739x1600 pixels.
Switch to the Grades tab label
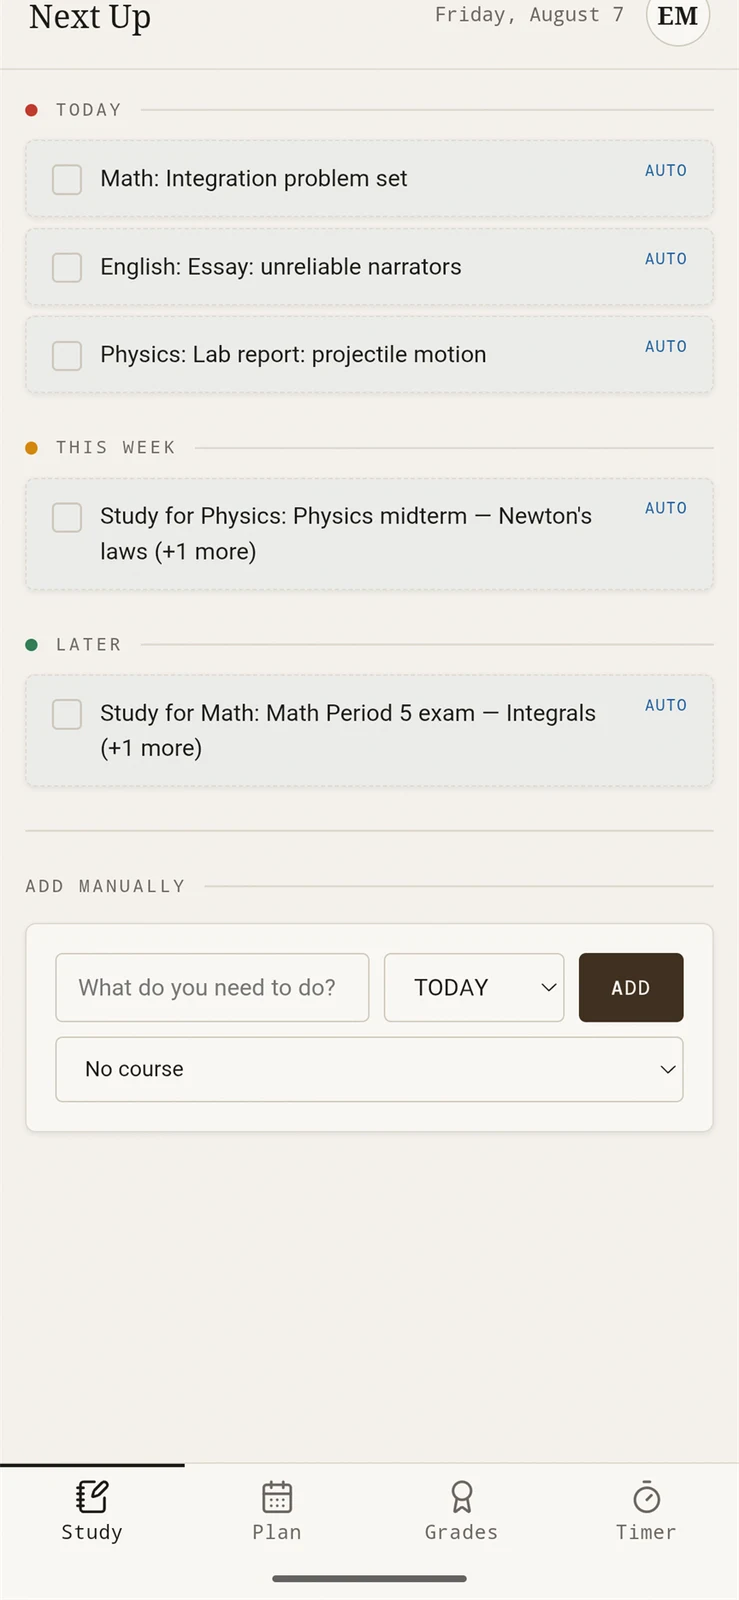461,1532
